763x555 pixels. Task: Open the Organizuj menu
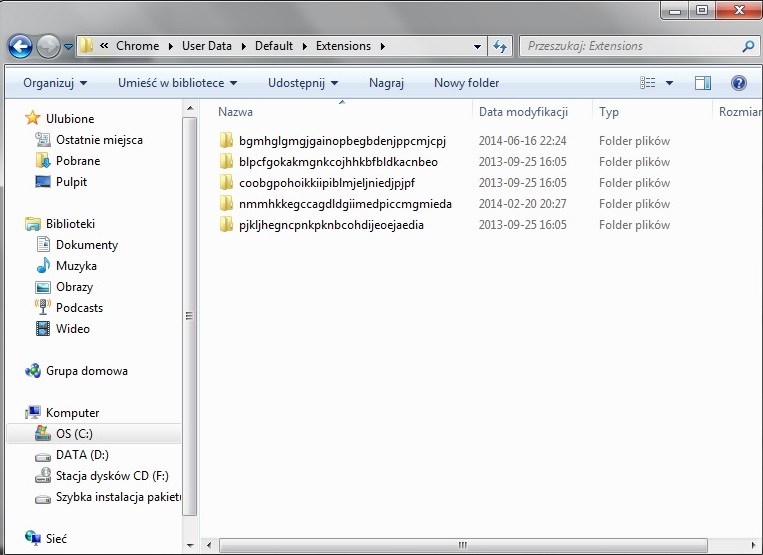pos(55,83)
